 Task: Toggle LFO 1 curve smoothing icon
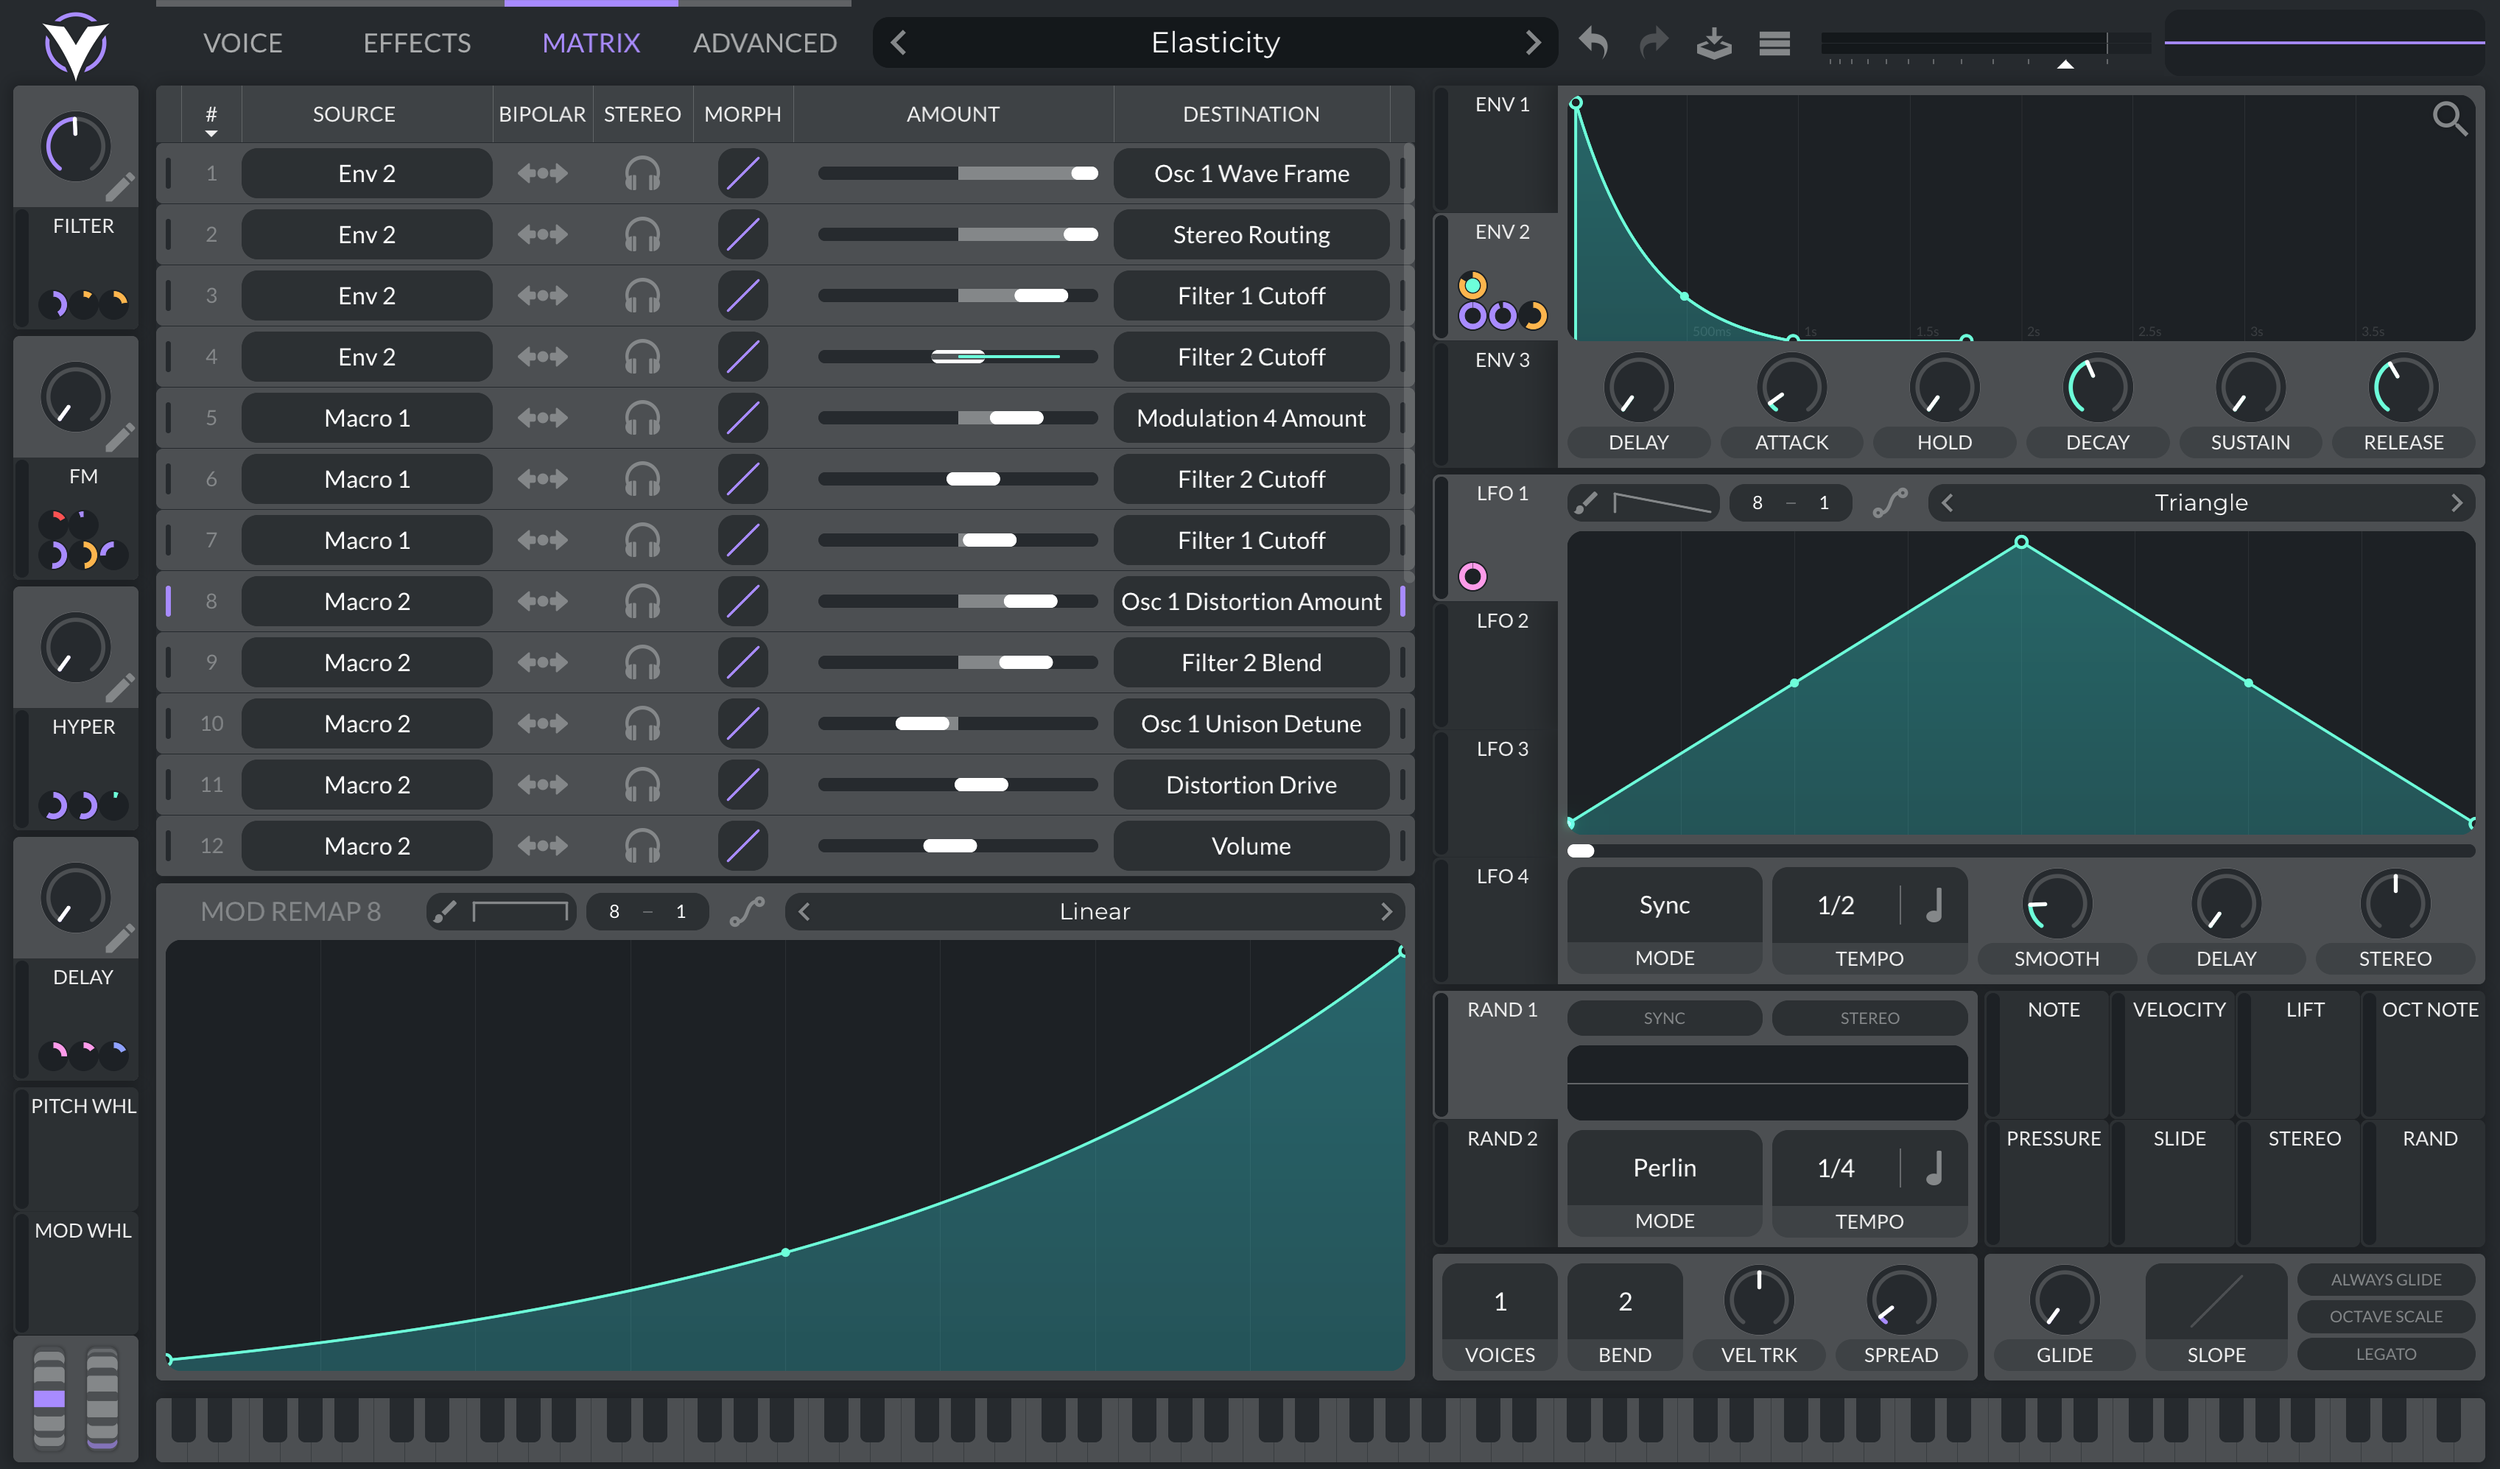[x=1889, y=503]
